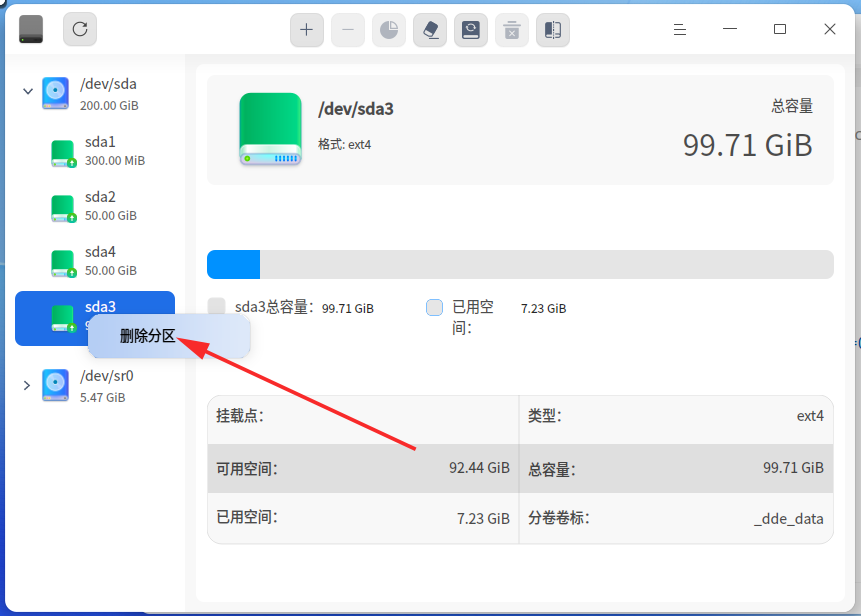Click the large 99.71 GiB capacity value
The height and width of the screenshot is (616, 861).
coord(747,145)
